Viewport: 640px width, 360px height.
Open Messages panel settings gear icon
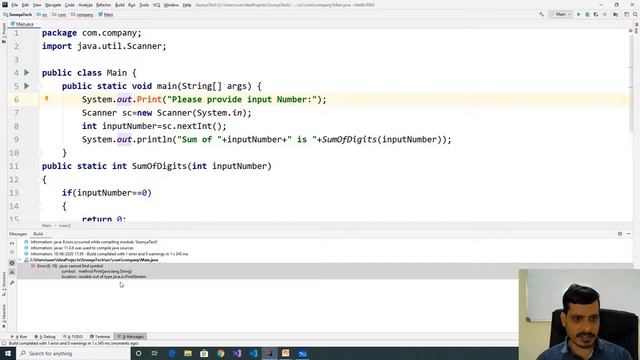point(620,234)
